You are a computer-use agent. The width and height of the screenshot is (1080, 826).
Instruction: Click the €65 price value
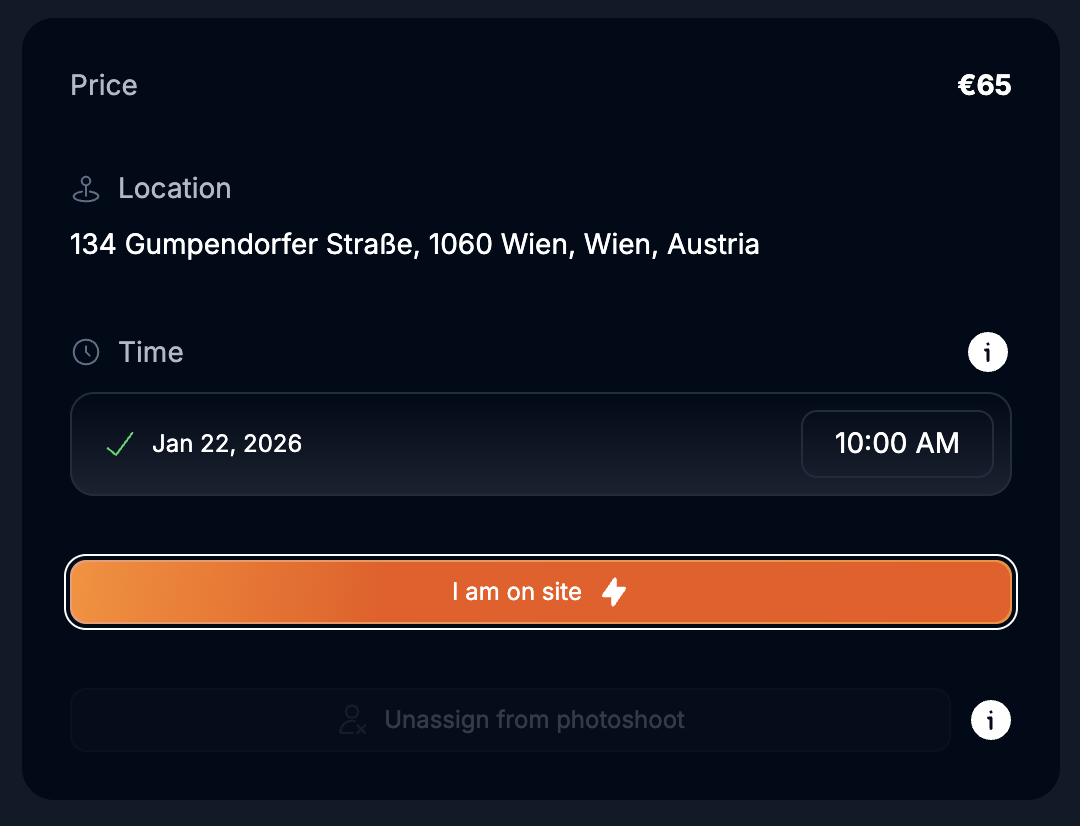[x=984, y=85]
